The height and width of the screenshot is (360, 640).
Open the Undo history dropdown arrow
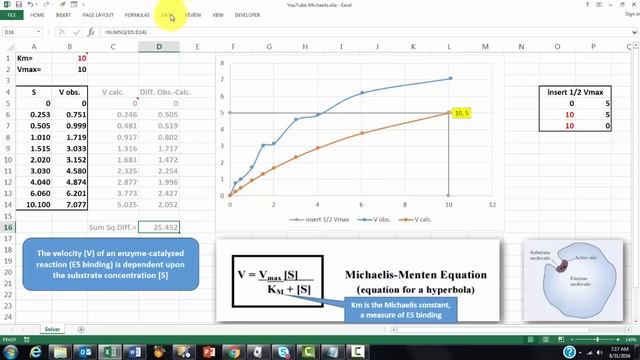[37, 5]
